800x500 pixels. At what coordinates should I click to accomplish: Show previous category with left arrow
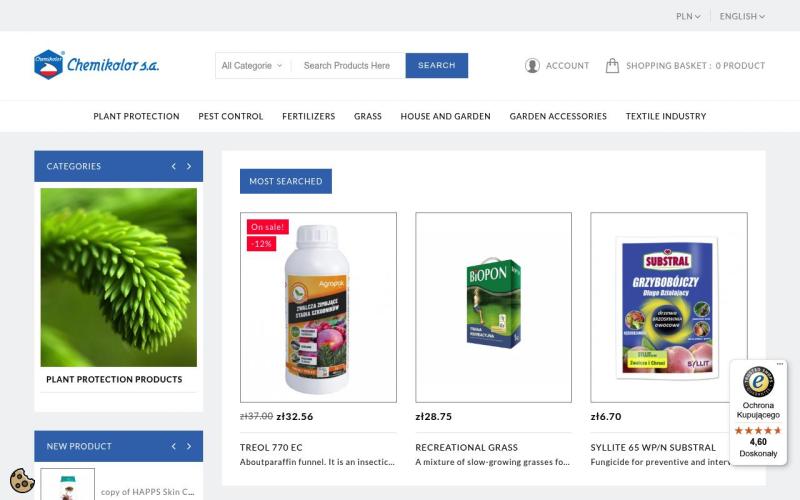click(173, 166)
